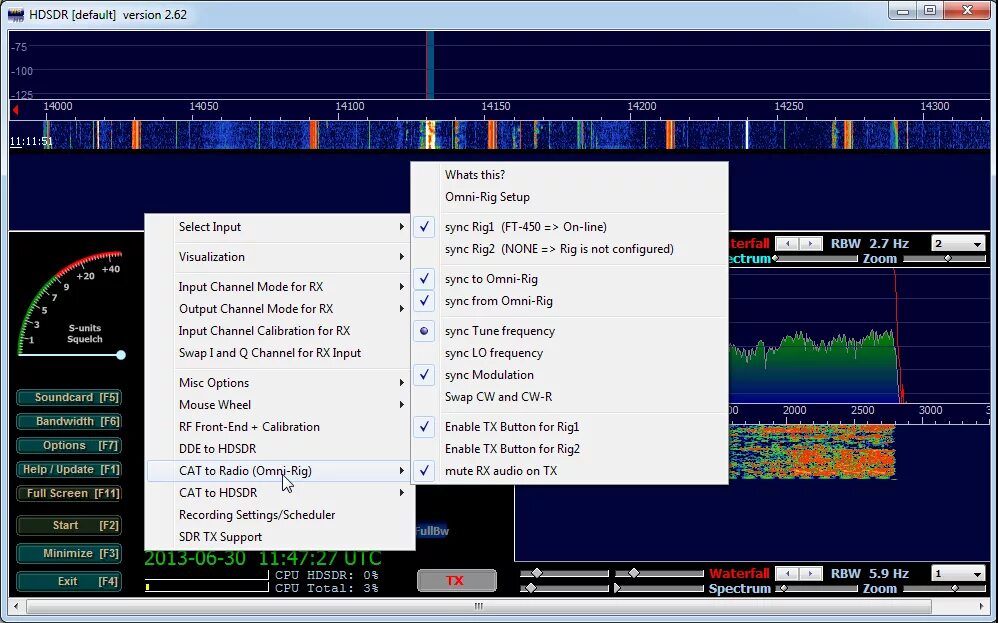
Task: Click scrollbar right arrow at bottom
Action: click(x=981, y=606)
